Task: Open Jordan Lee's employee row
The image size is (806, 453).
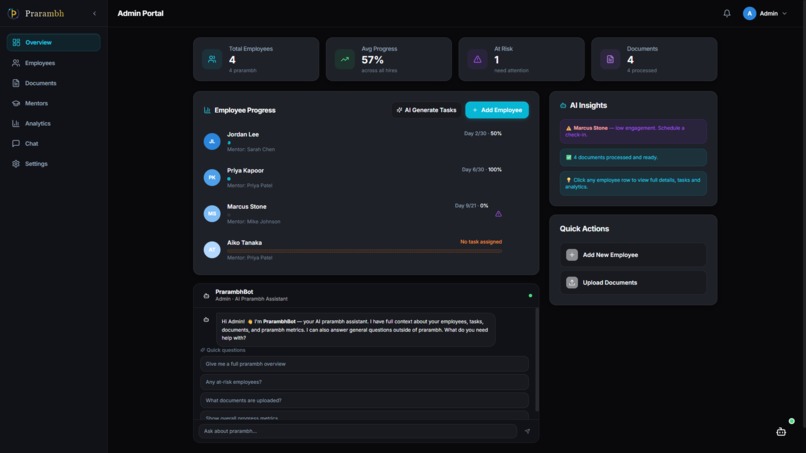Action: tap(365, 141)
